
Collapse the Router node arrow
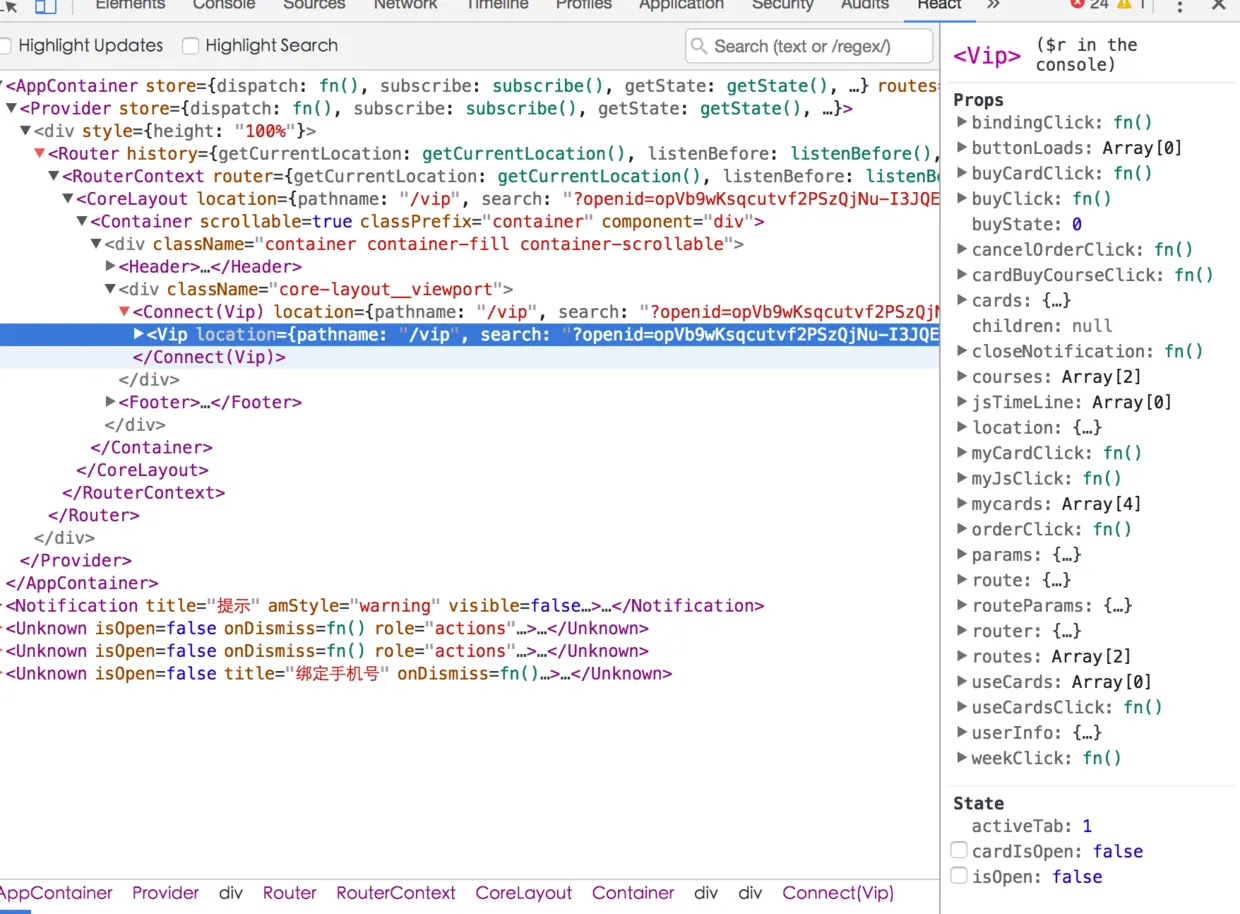click(40, 154)
